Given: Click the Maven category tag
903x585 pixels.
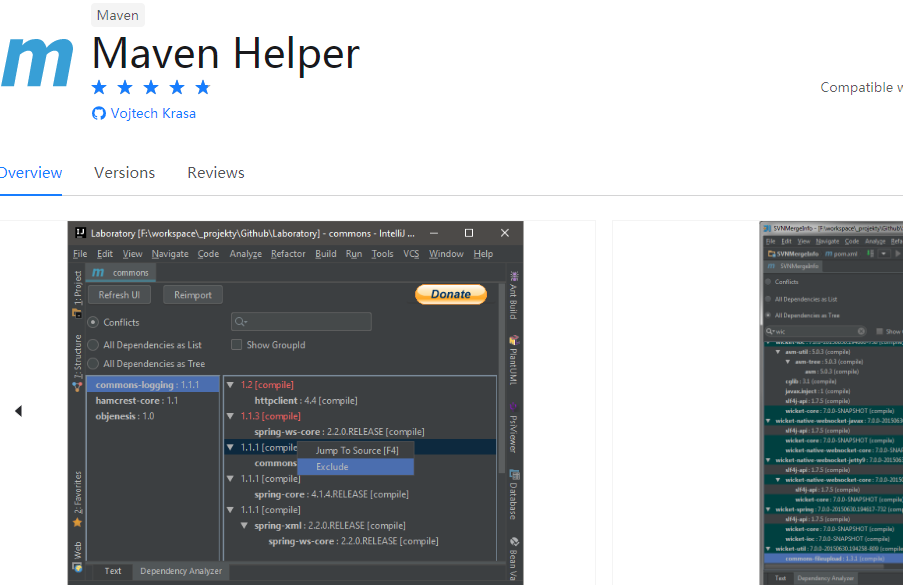Looking at the screenshot, I should click(x=117, y=15).
